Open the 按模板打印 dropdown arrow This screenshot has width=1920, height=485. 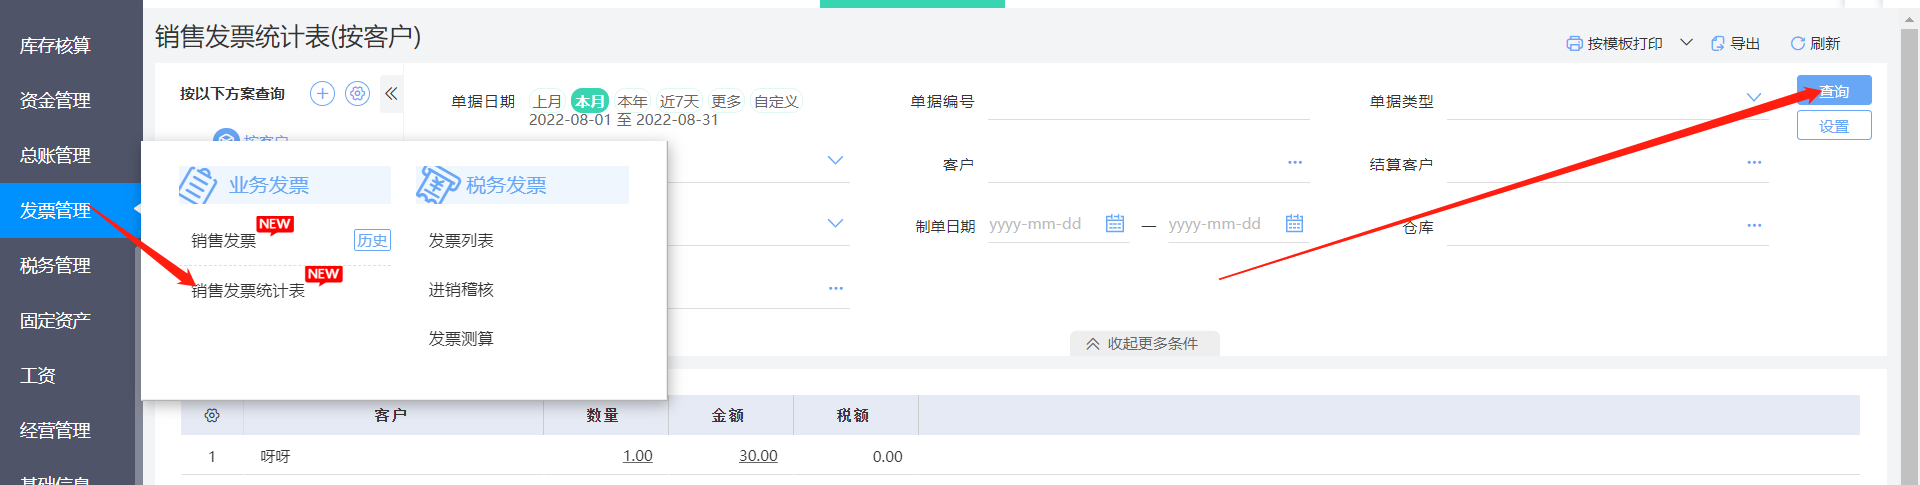click(x=1686, y=43)
